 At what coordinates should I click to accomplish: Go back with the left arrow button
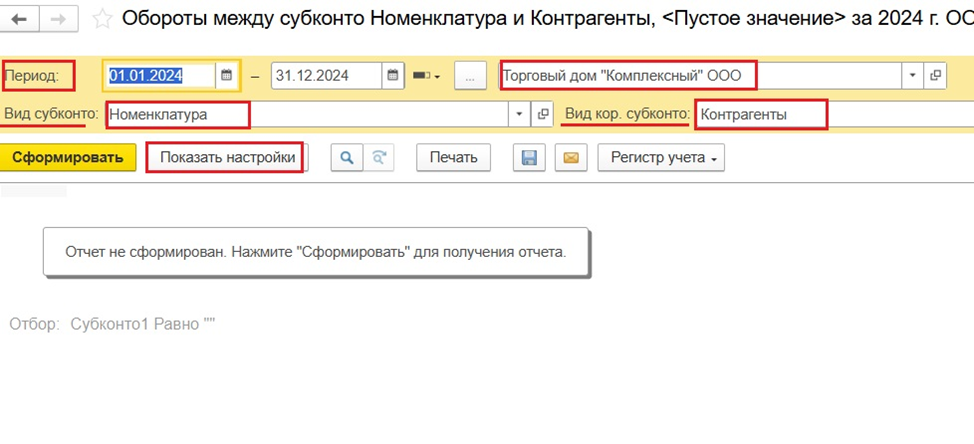tap(20, 19)
